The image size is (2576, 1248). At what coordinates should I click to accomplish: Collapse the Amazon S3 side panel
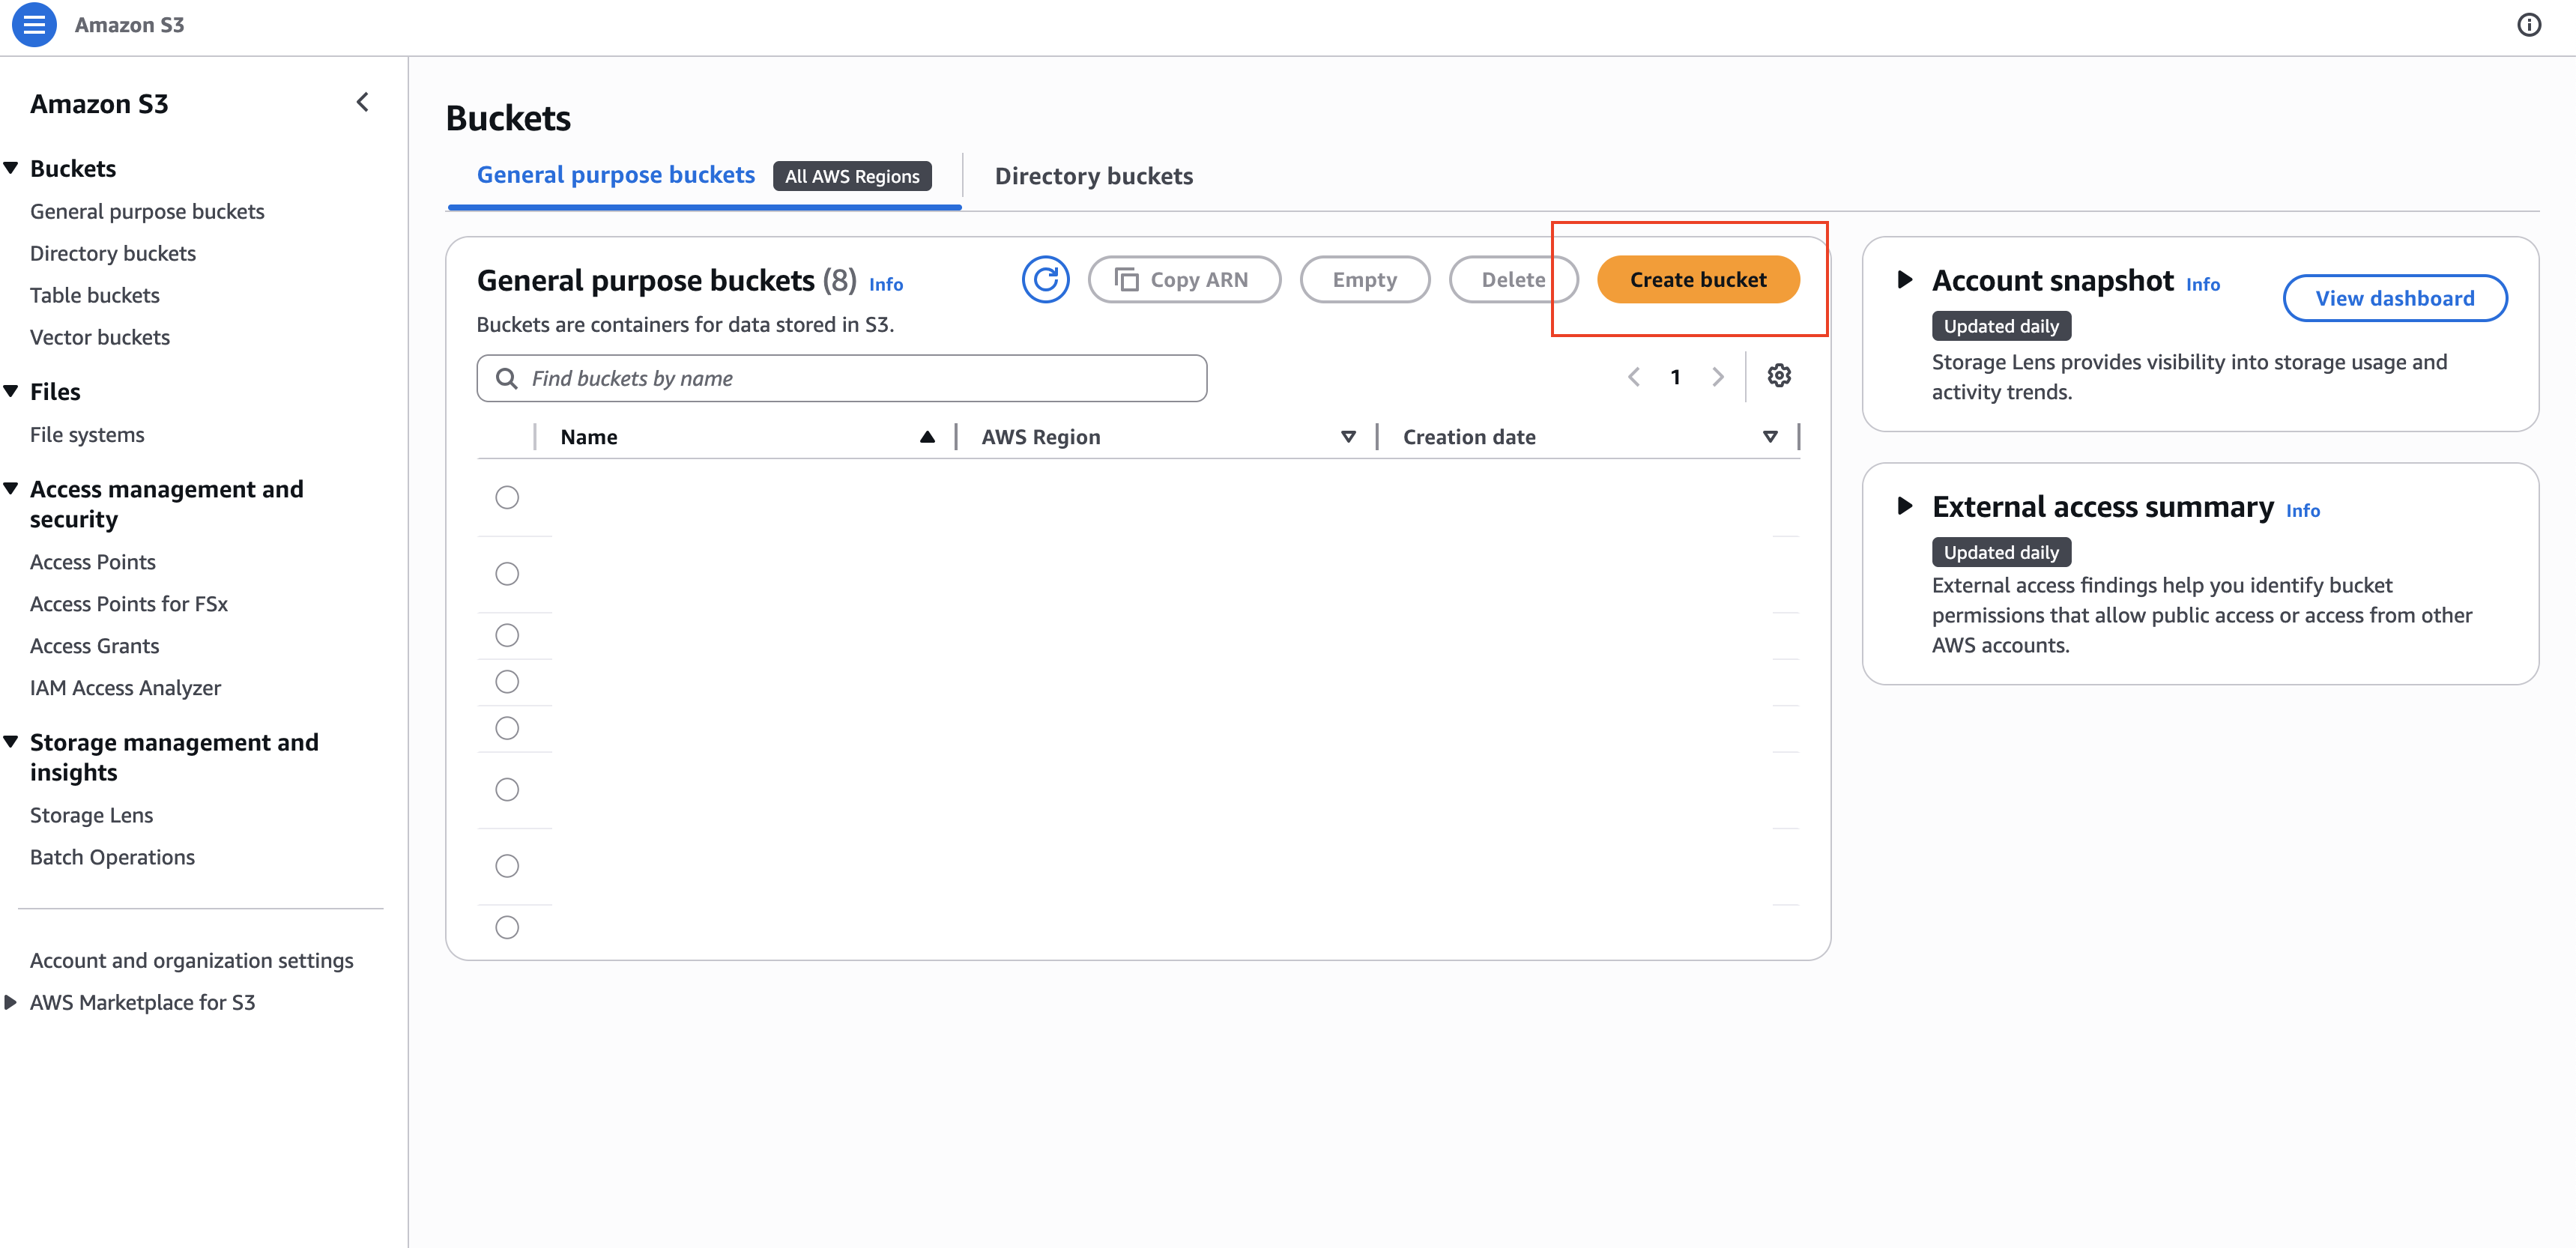(363, 102)
